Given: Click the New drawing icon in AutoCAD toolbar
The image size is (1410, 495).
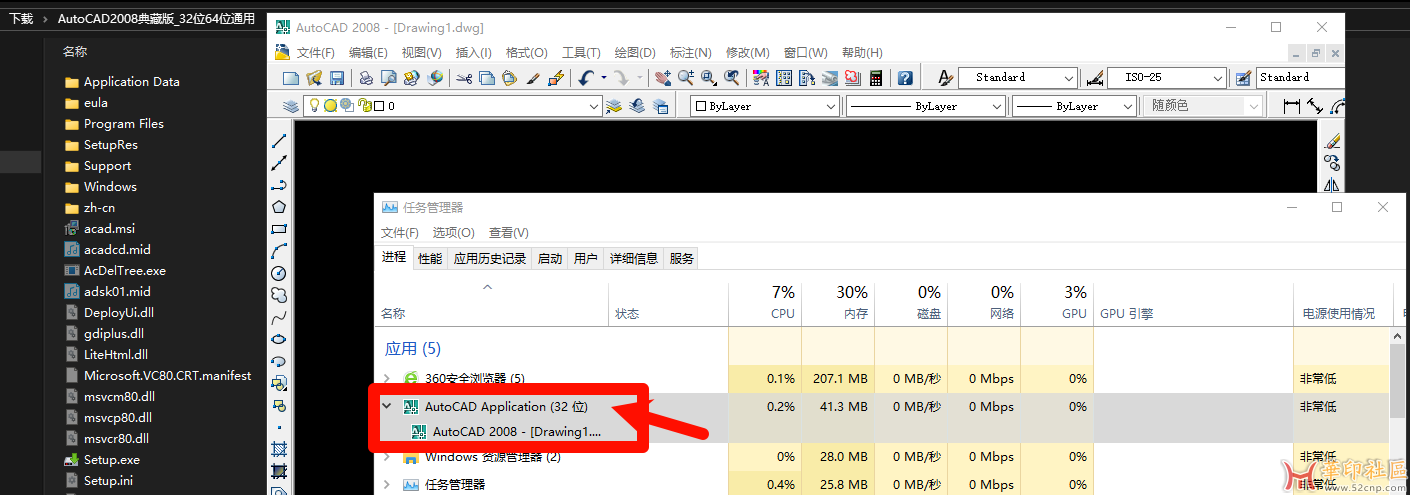Looking at the screenshot, I should 291,77.
